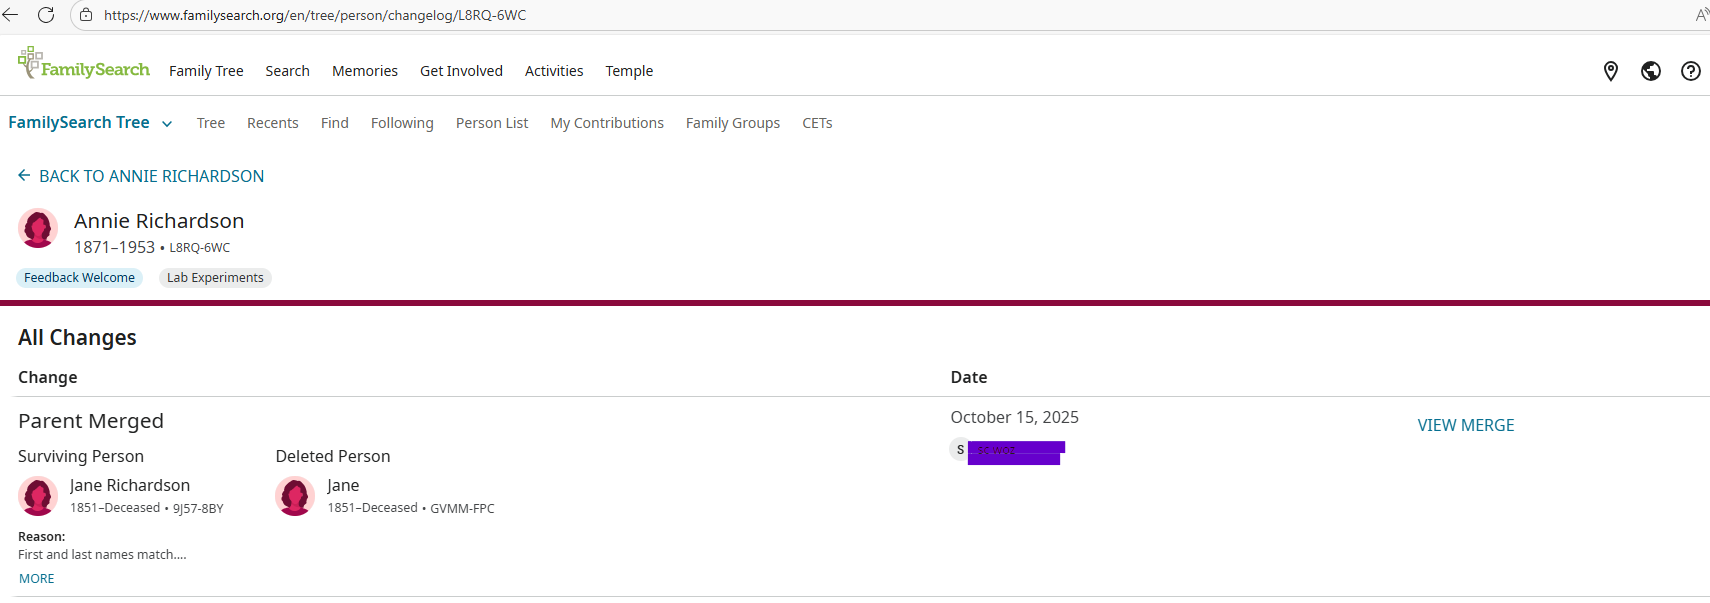
Task: Open the Memories menu
Action: pyautogui.click(x=364, y=71)
